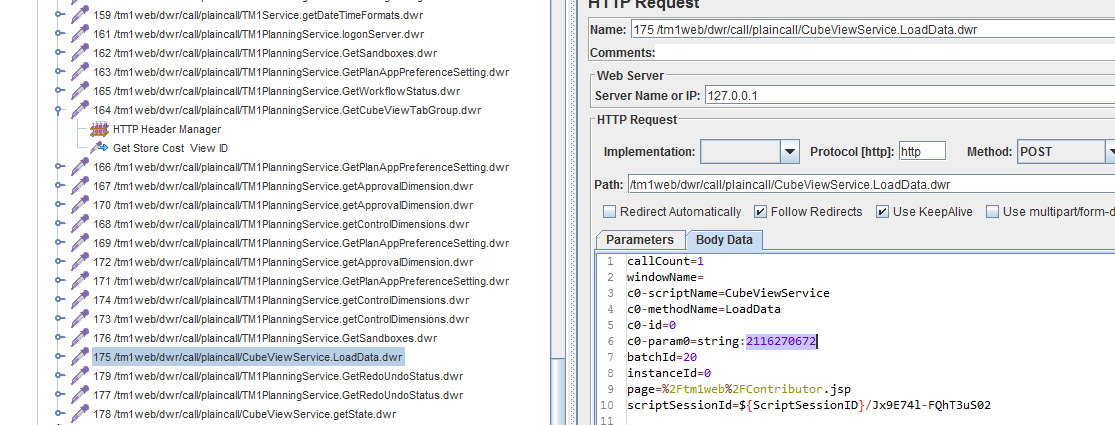Screen dimensions: 1115x425
Task: Click sampler icon of 163 GetPlanAppPreferenceSetting.dwr
Action: [x=80, y=72]
